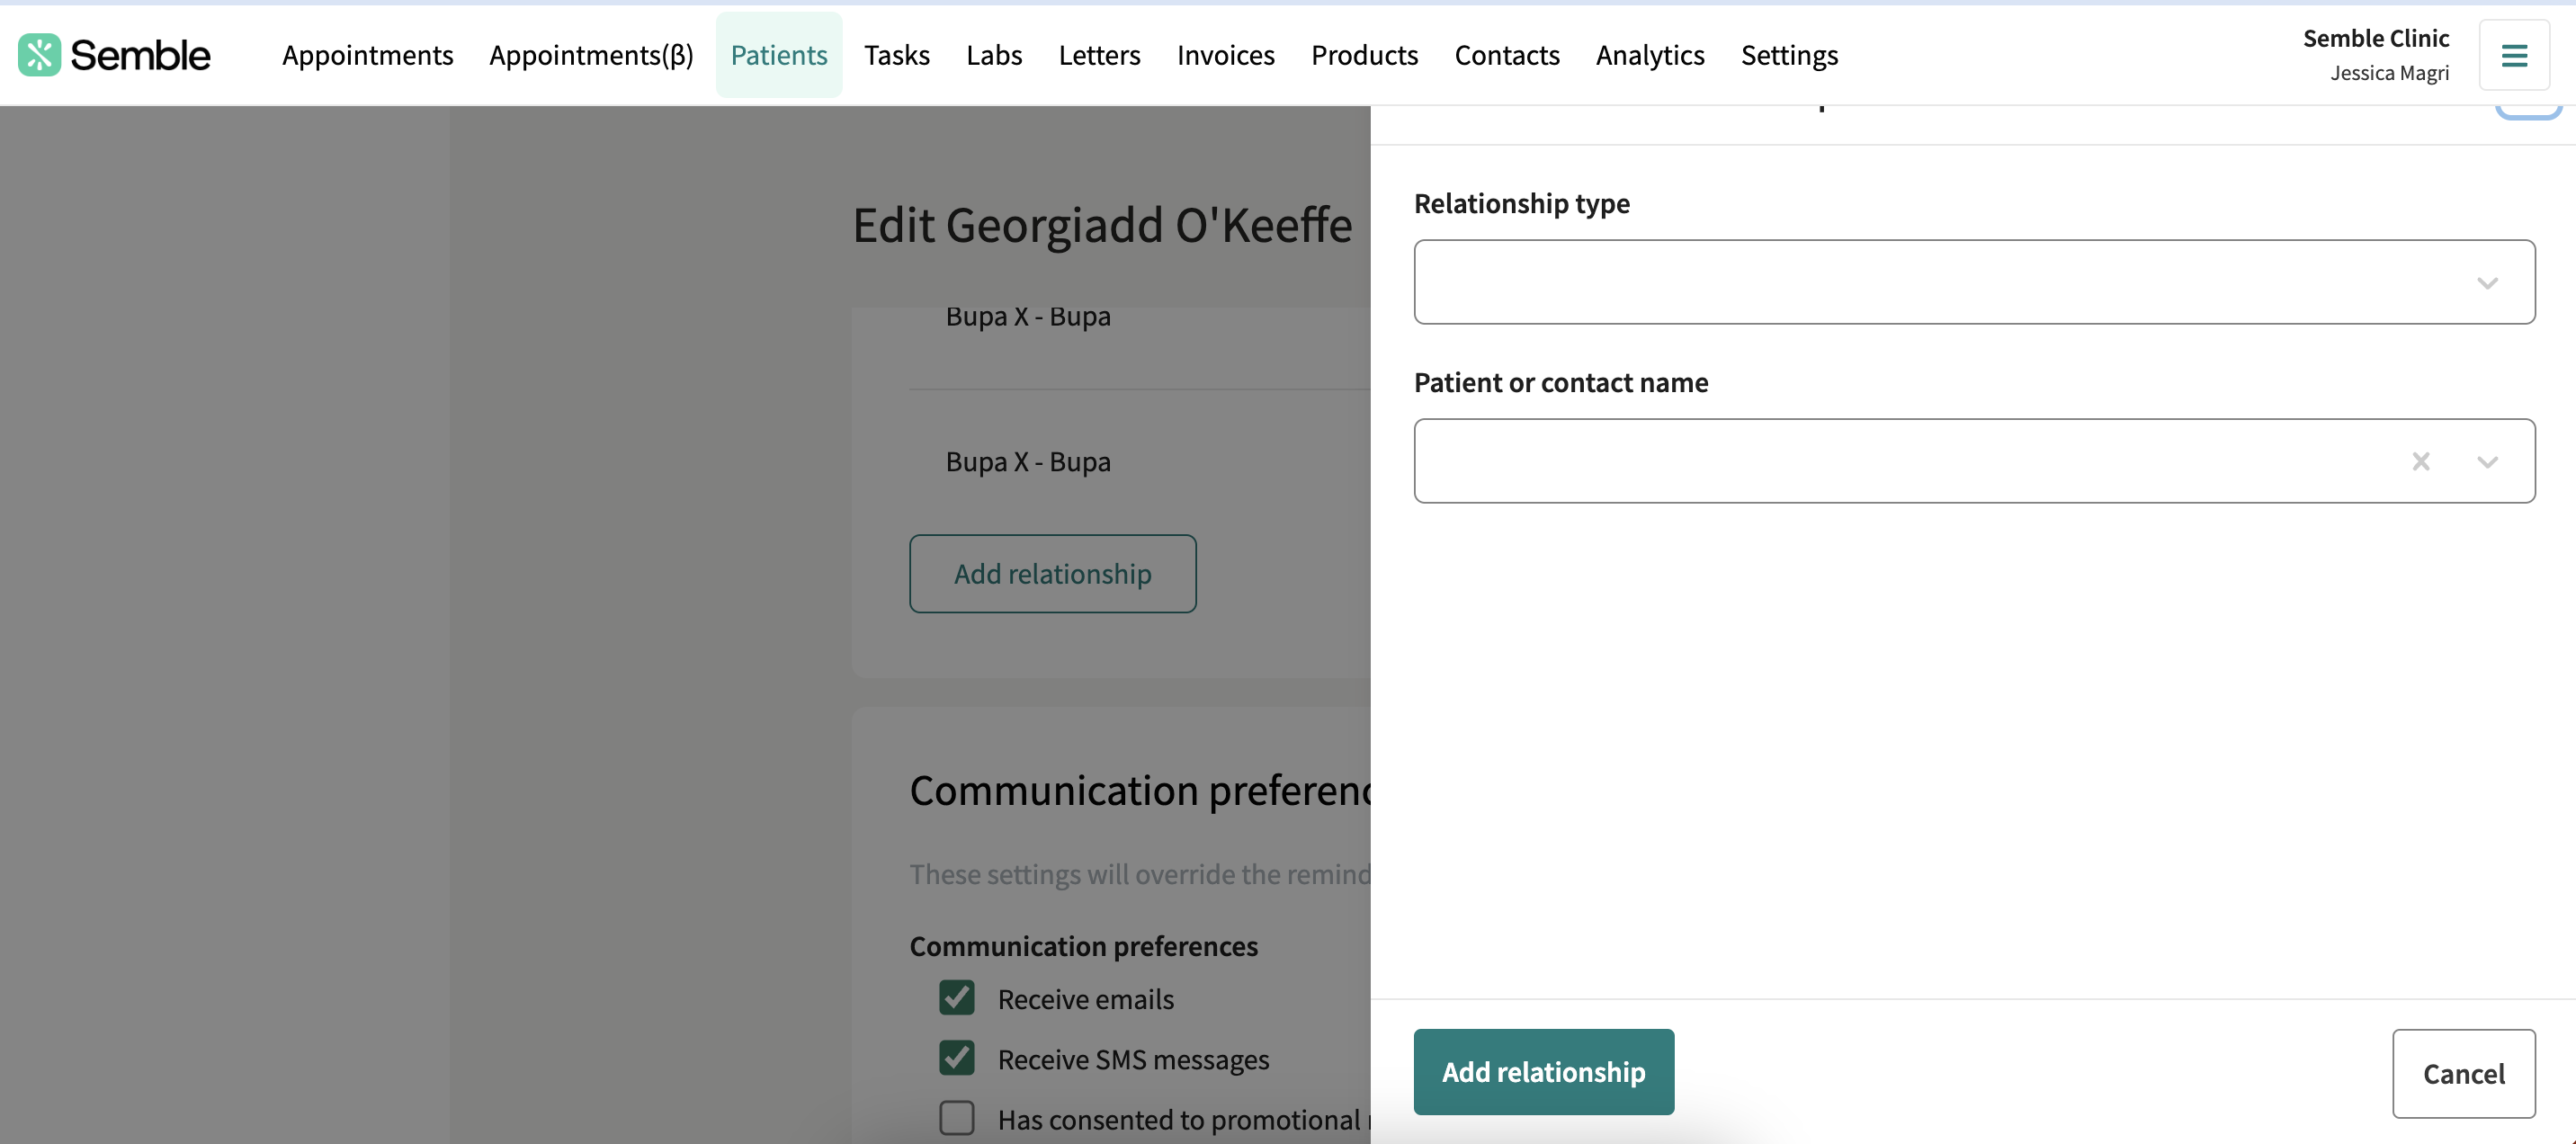The image size is (2576, 1144).
Task: Clear the patient or contact name field
Action: point(2421,461)
